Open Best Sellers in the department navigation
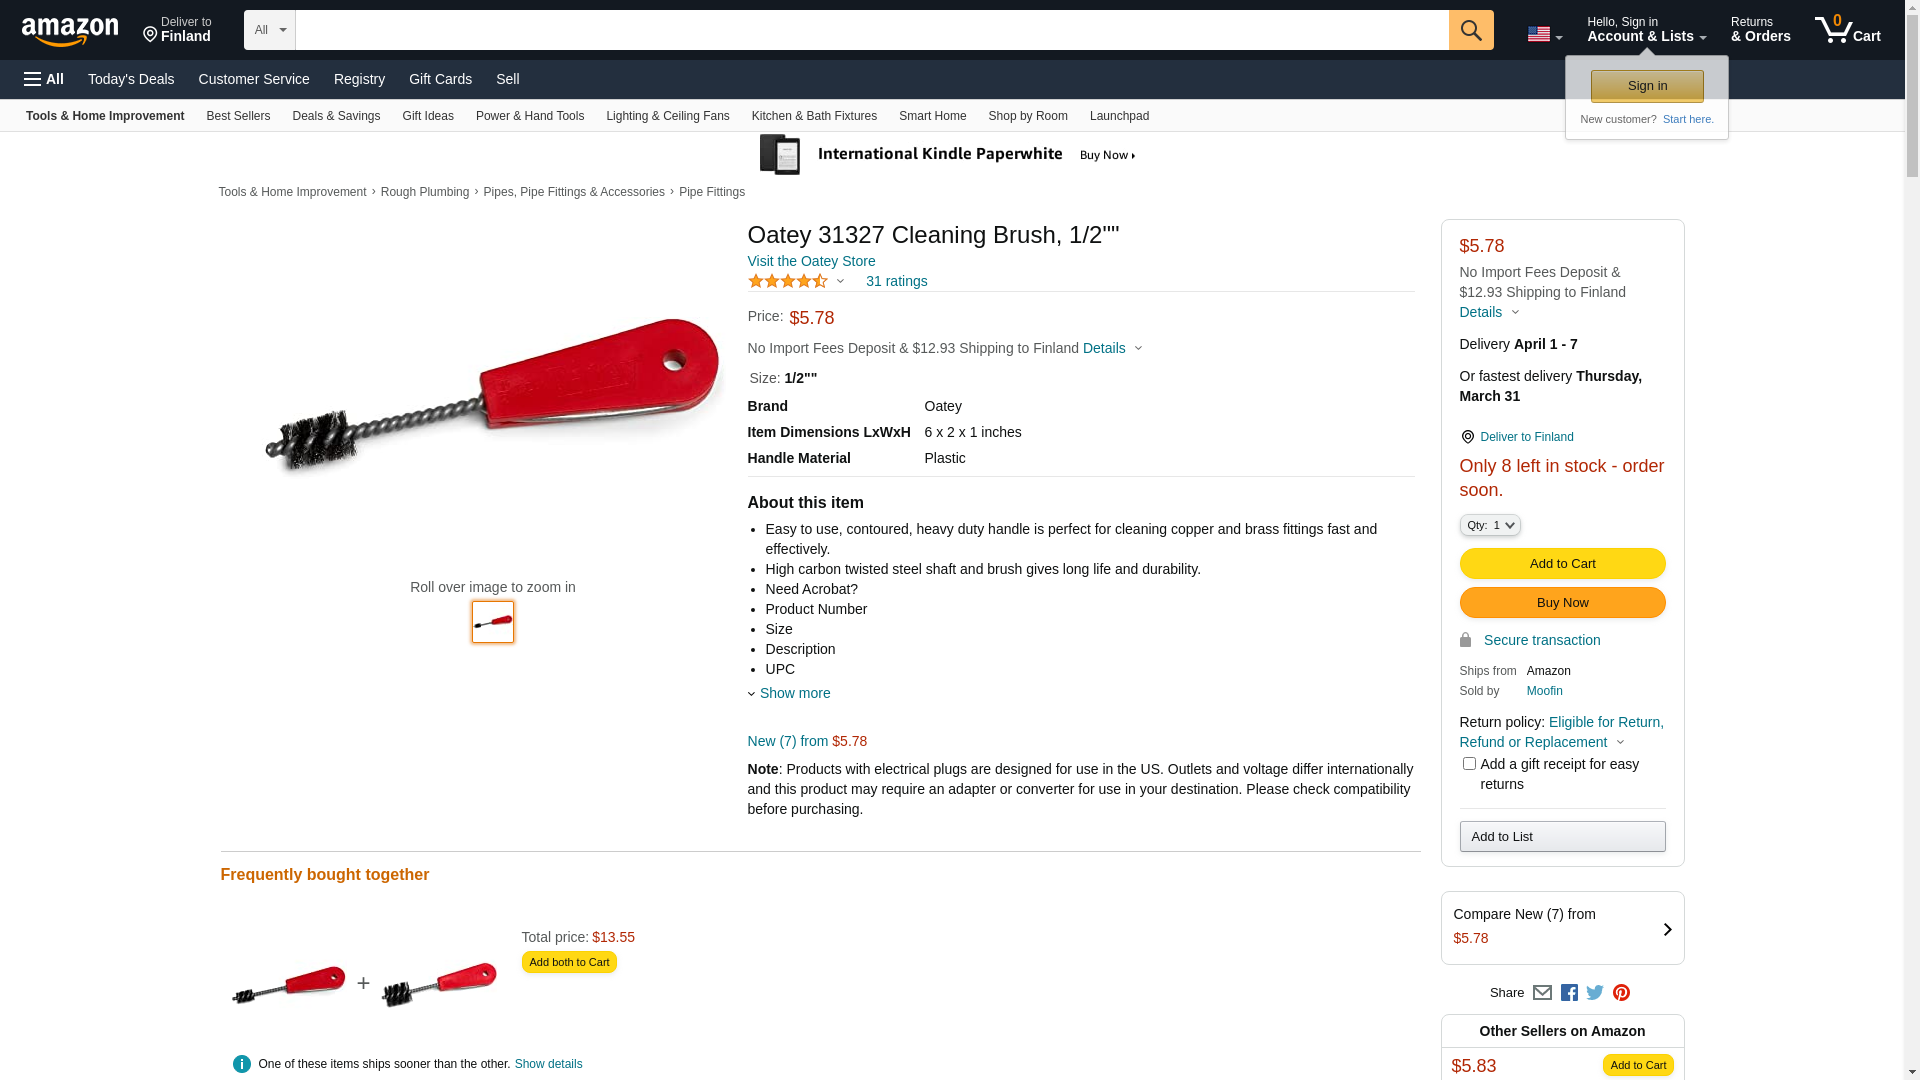This screenshot has height=1080, width=1920. (238, 116)
